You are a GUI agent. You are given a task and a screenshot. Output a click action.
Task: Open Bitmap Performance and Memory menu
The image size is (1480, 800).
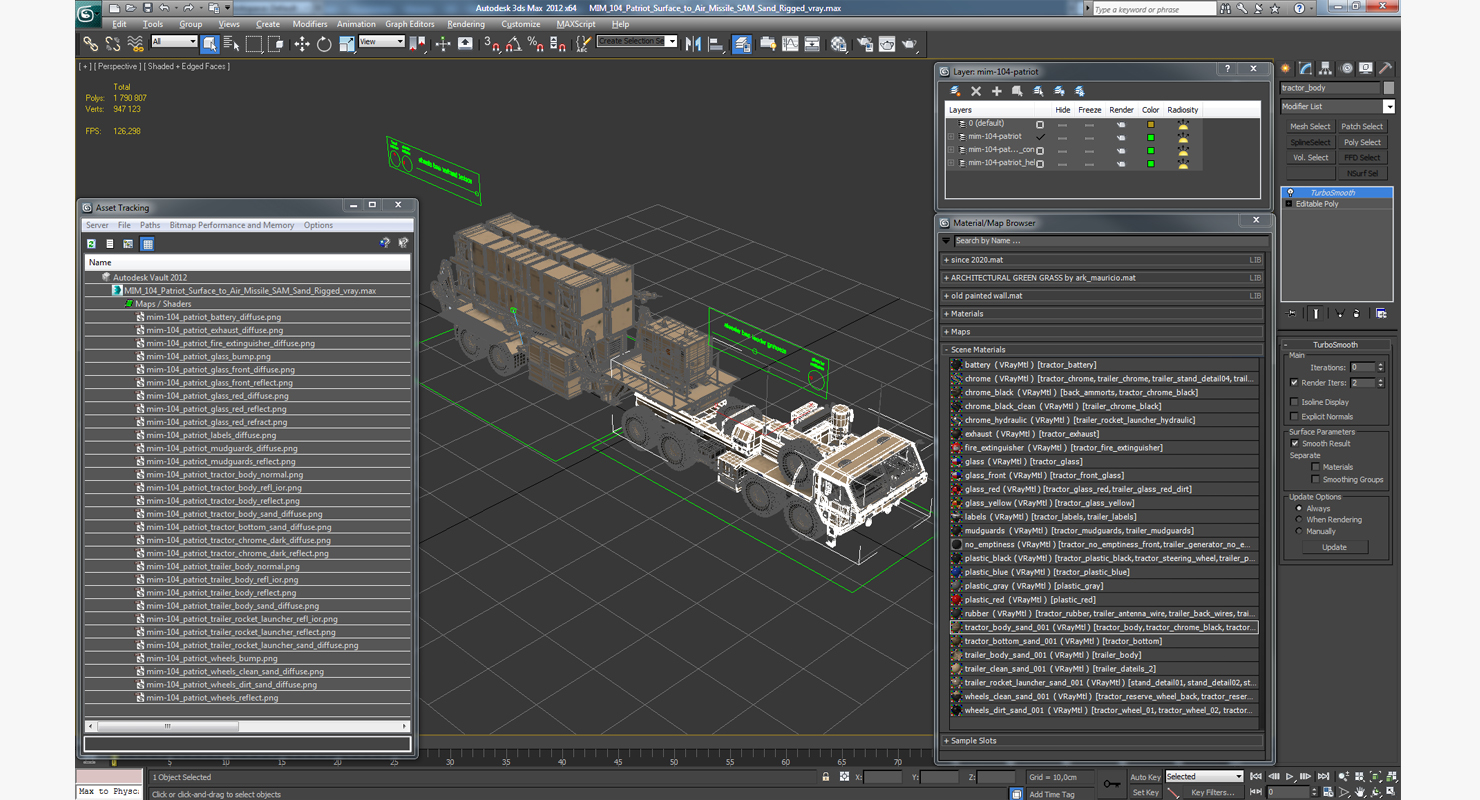(232, 225)
